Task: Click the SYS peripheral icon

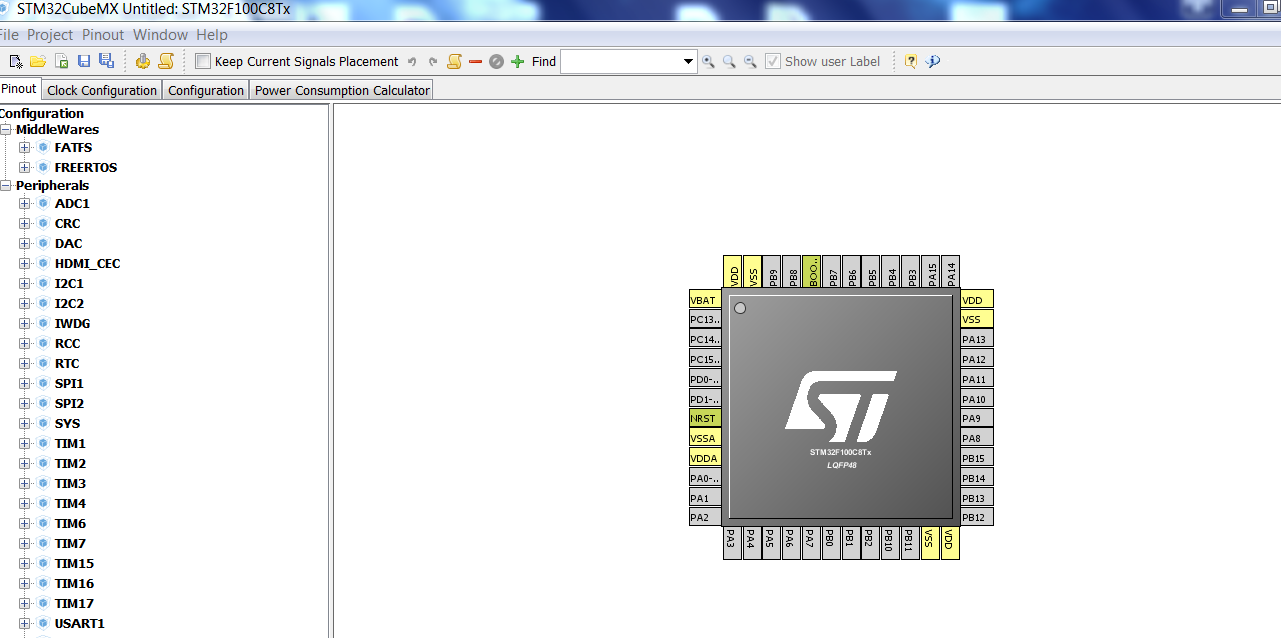Action: click(43, 423)
